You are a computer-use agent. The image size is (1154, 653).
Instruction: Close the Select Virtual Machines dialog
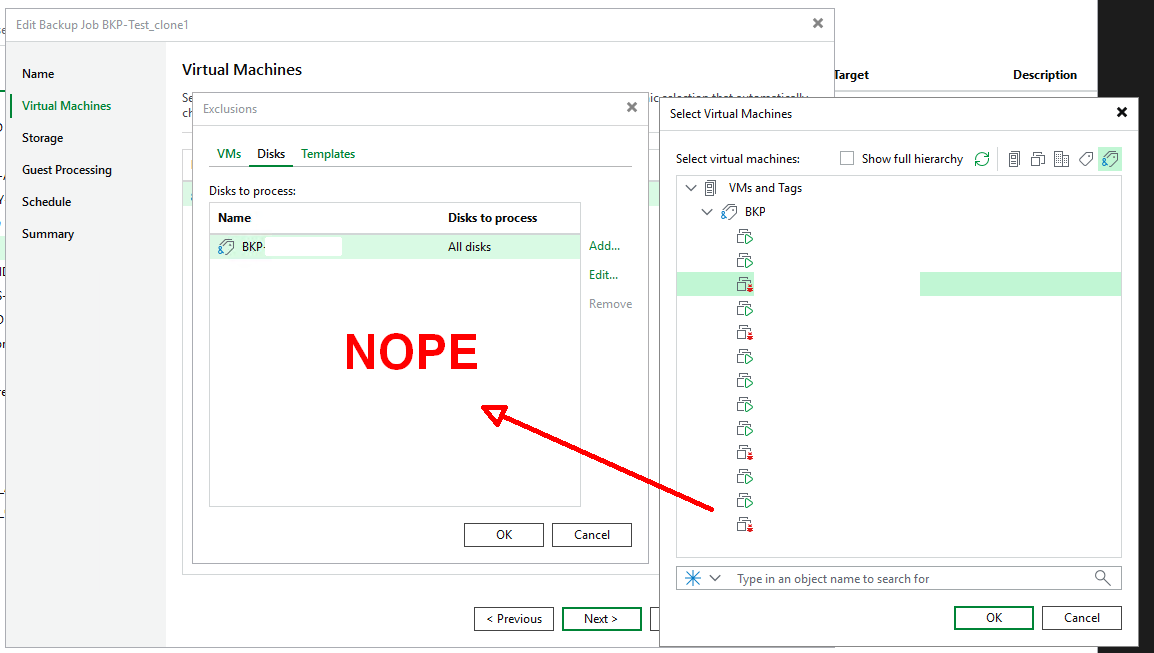[x=1122, y=112]
